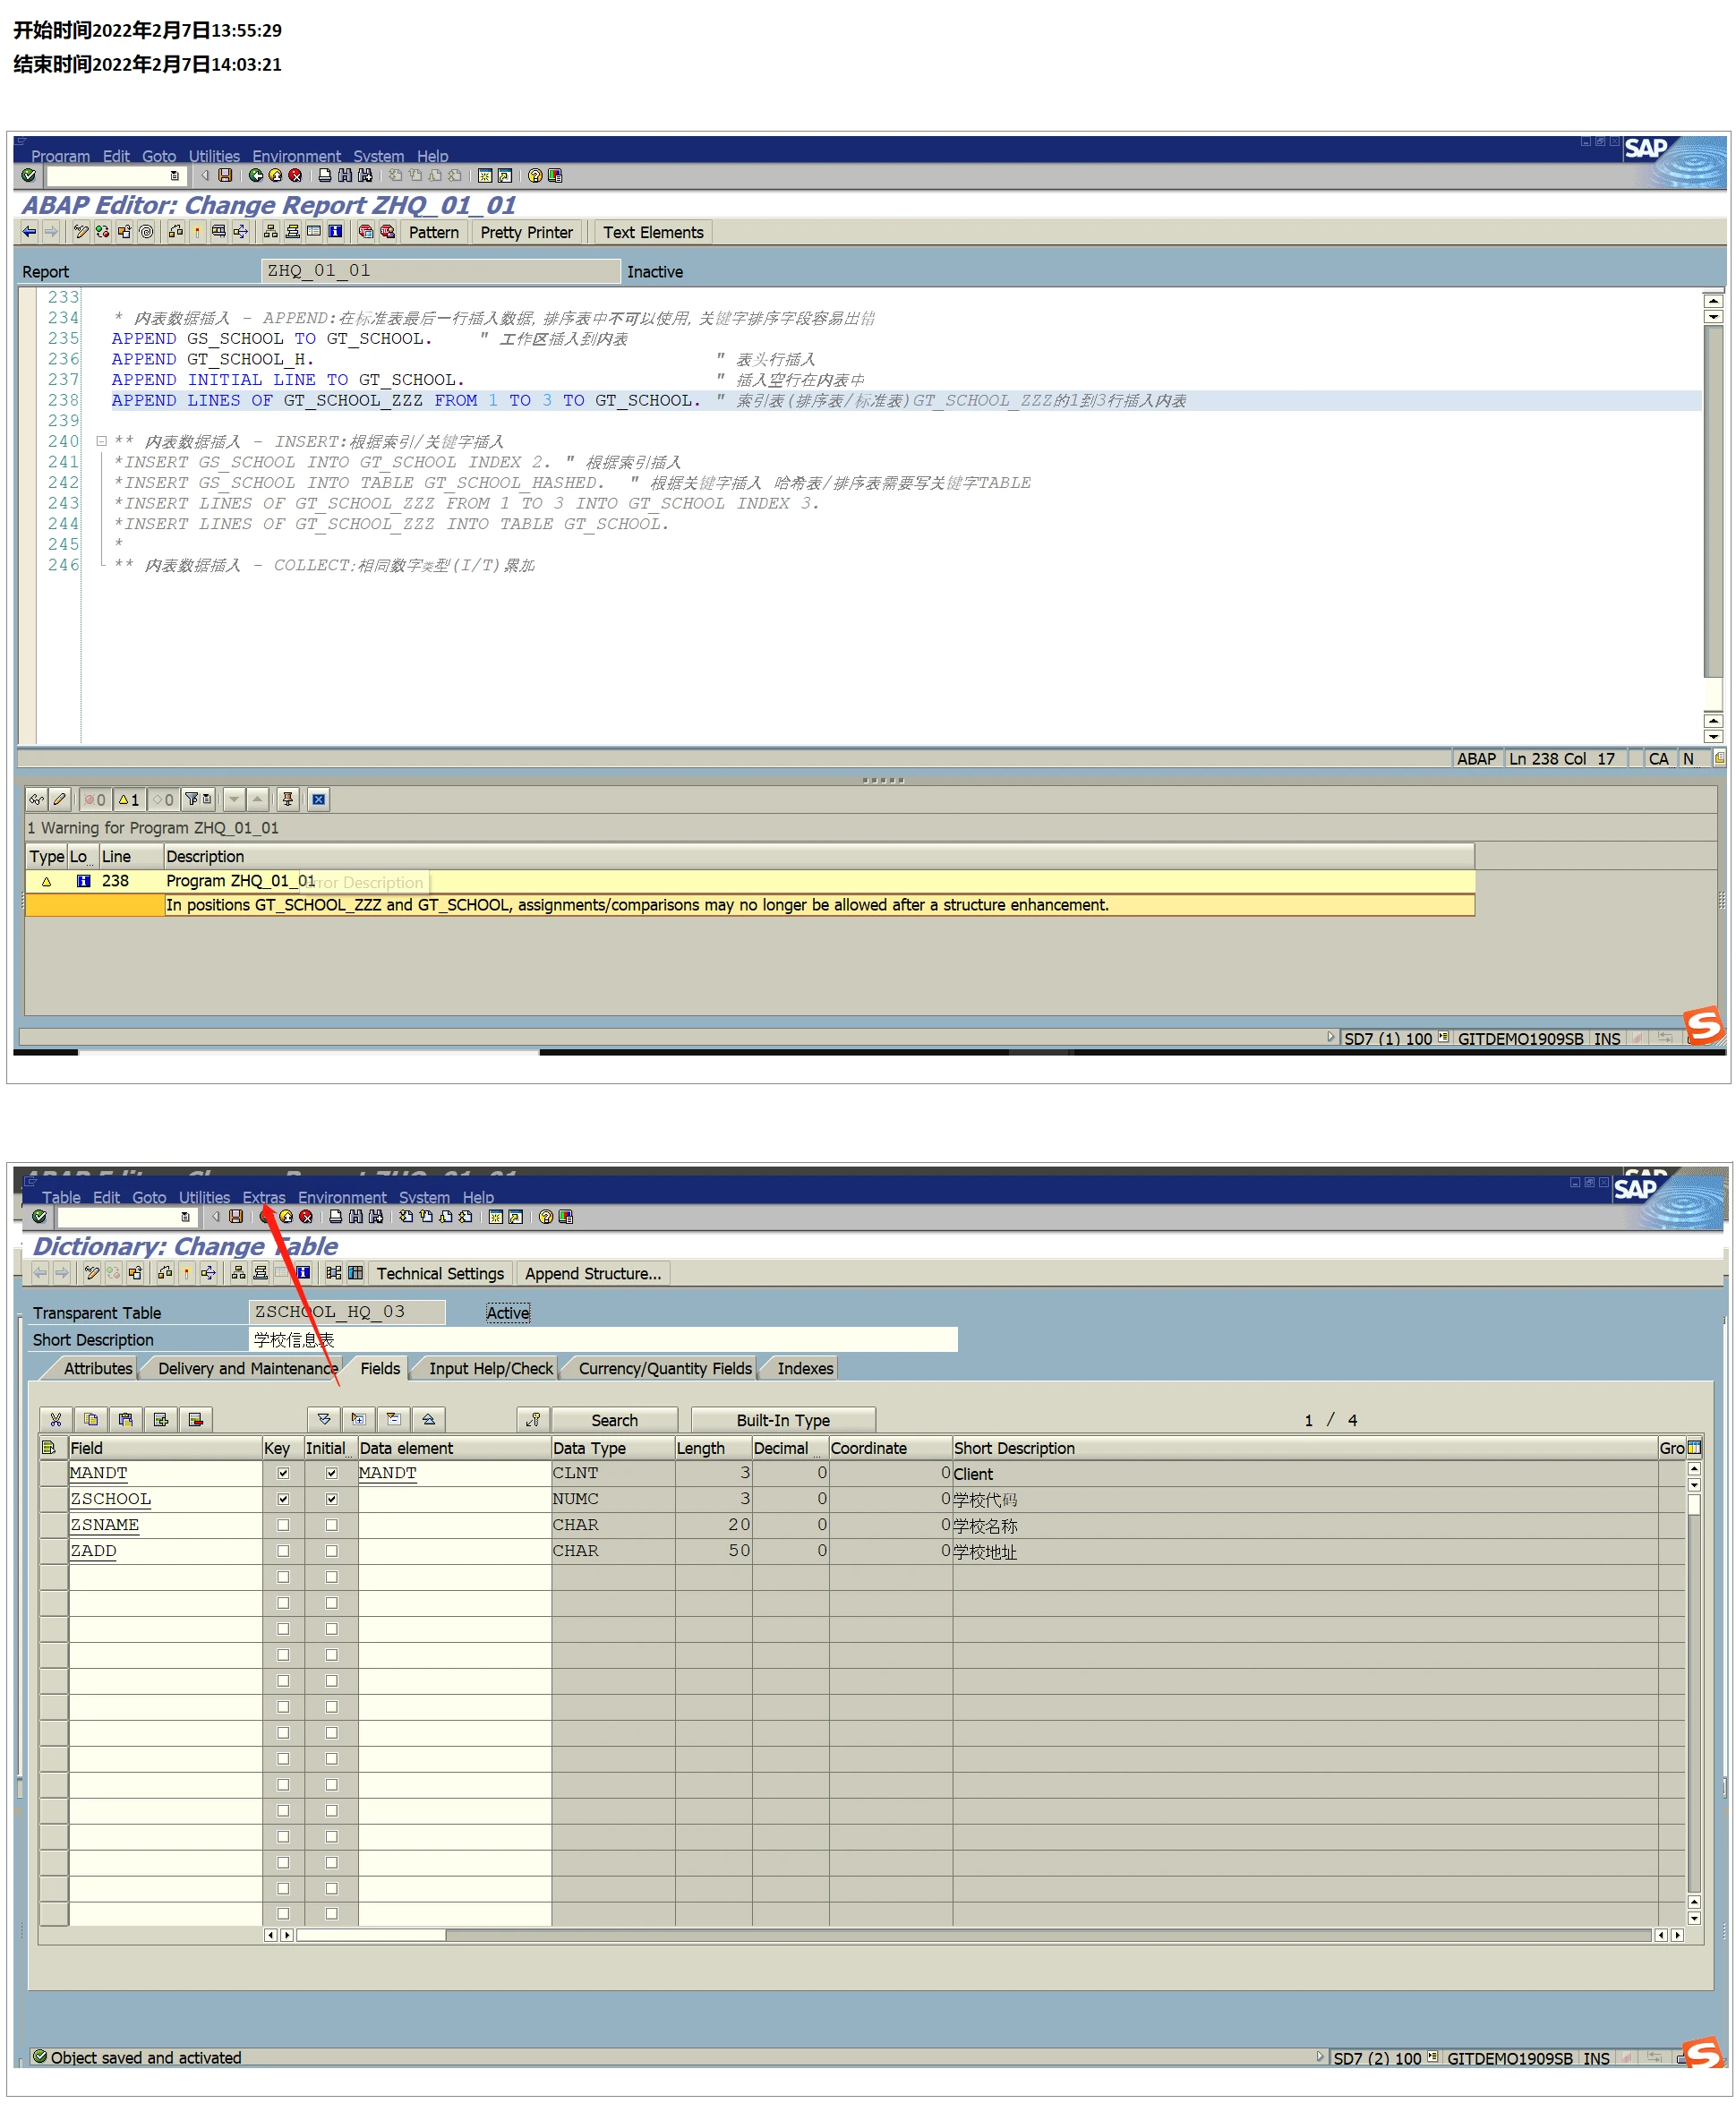1736x2112 pixels.
Task: Open command field dropdown in ABAP Editor
Action: tap(175, 176)
